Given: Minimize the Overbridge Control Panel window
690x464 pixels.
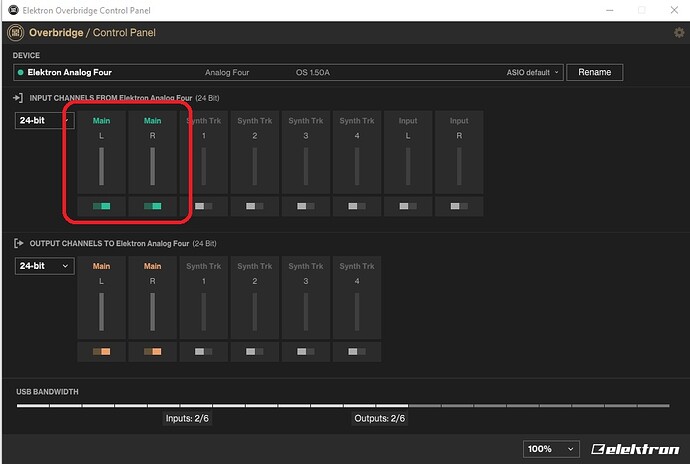Looking at the screenshot, I should point(610,10).
